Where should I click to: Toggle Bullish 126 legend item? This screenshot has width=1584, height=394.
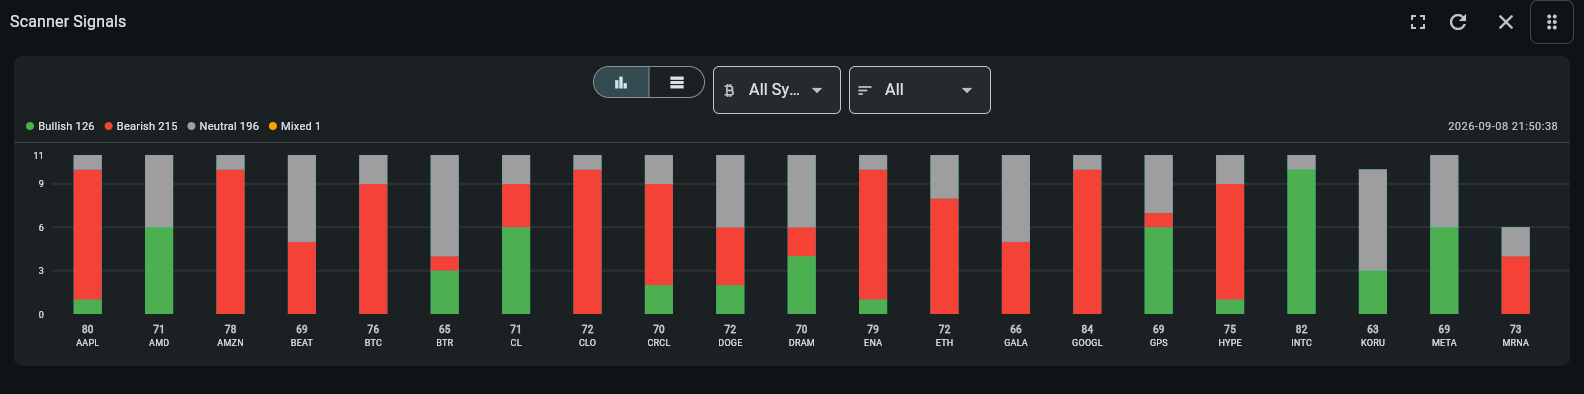60,126
